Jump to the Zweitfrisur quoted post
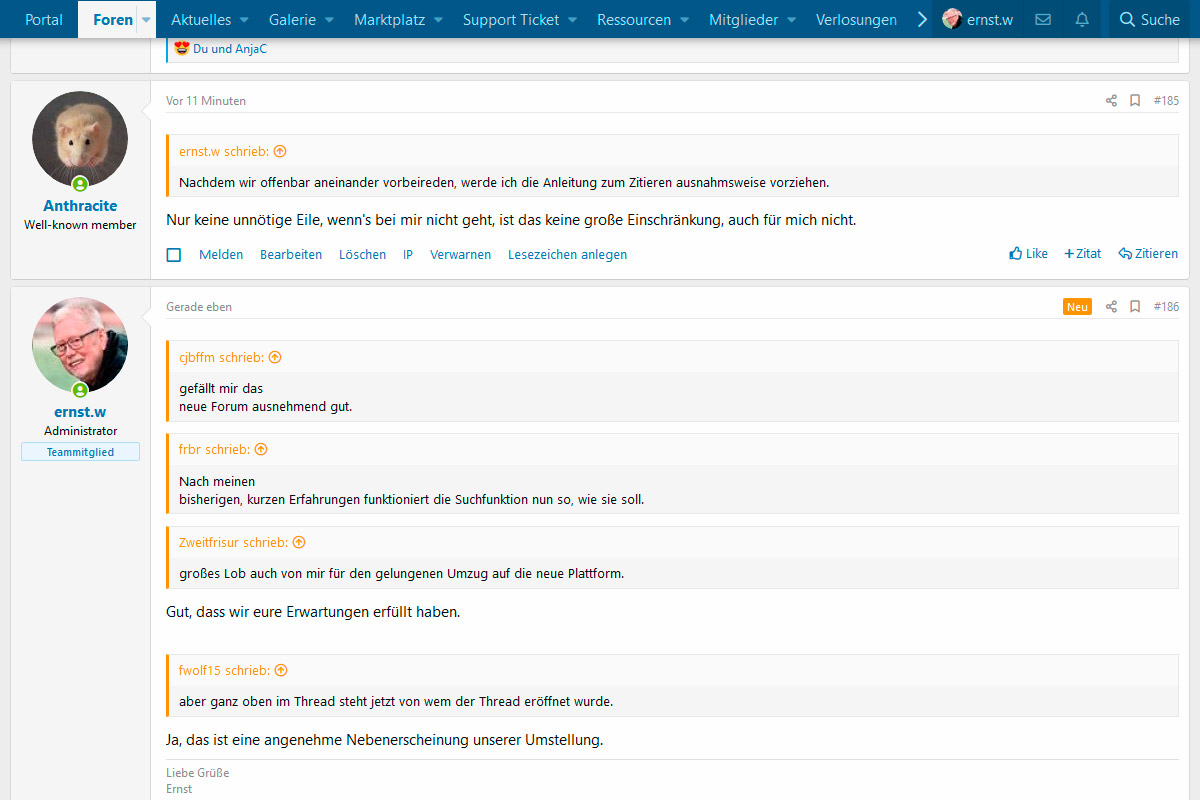This screenshot has width=1200, height=800. (299, 542)
